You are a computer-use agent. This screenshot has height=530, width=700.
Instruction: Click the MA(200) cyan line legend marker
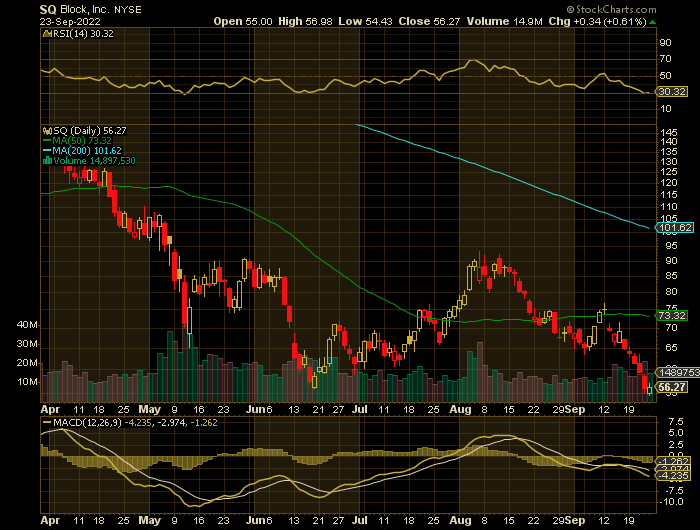44,150
